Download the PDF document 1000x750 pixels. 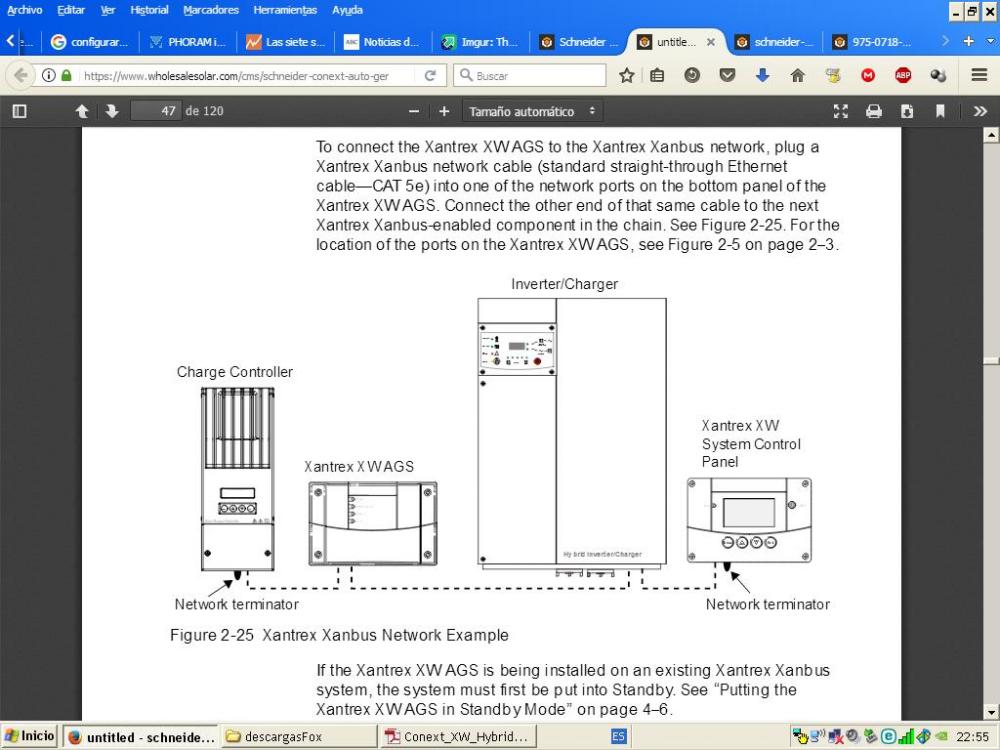click(x=907, y=111)
